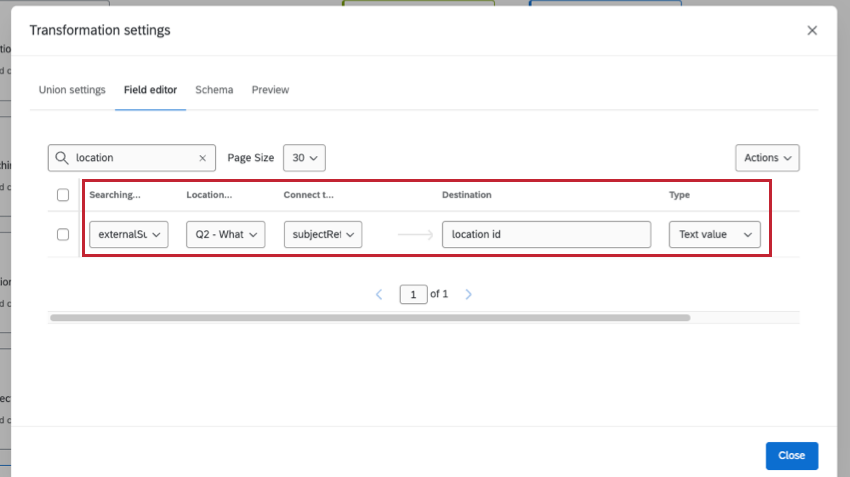Tick the location id row checkbox

click(x=63, y=234)
